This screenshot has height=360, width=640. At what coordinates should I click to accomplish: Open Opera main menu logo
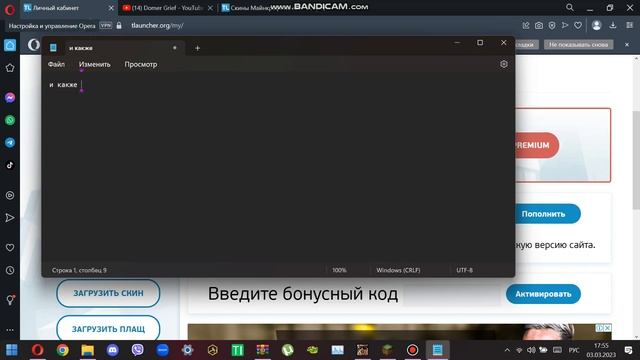coord(9,9)
